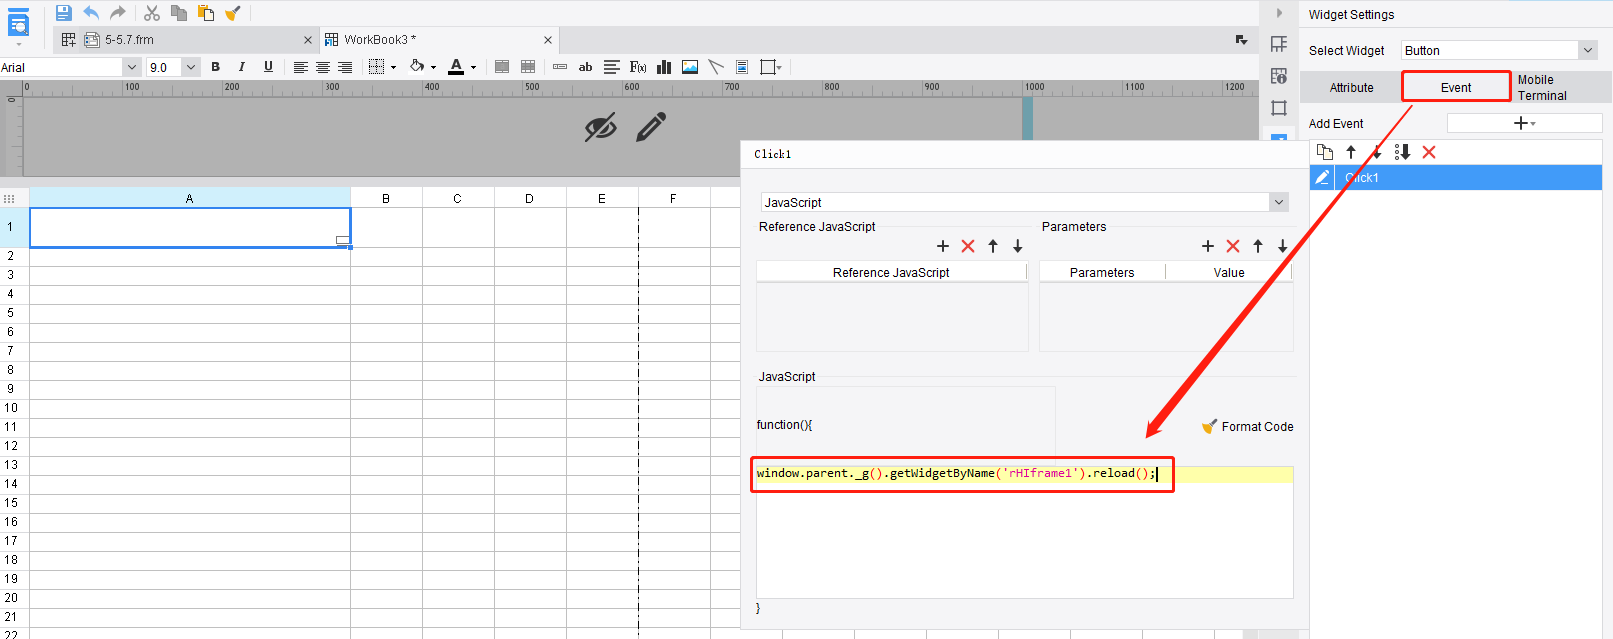
Task: Click the Save icon in top toolbar
Action: point(64,13)
